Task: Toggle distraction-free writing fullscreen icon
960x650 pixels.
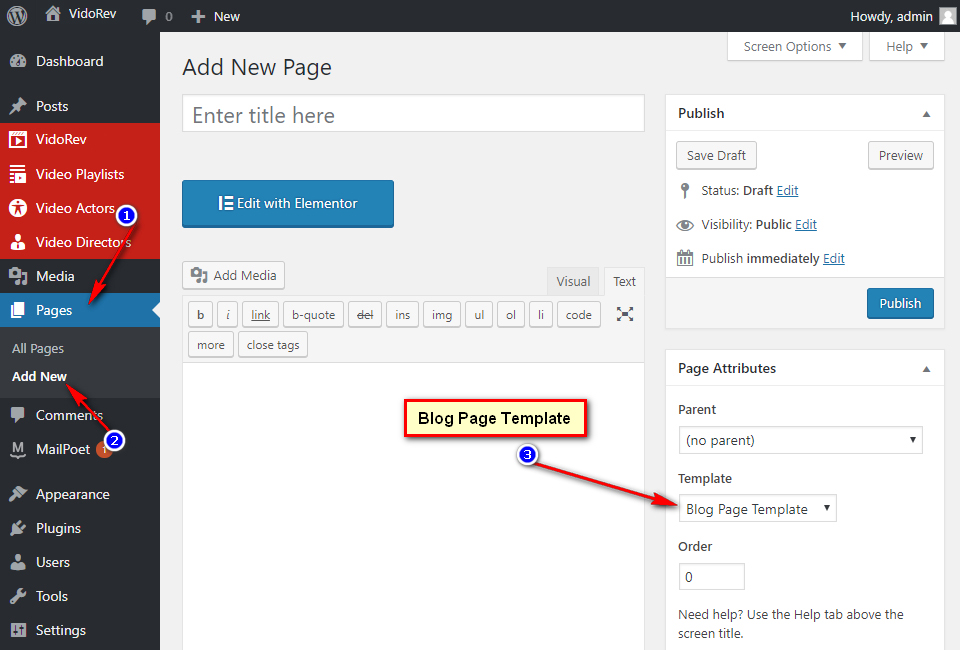Action: tap(625, 314)
